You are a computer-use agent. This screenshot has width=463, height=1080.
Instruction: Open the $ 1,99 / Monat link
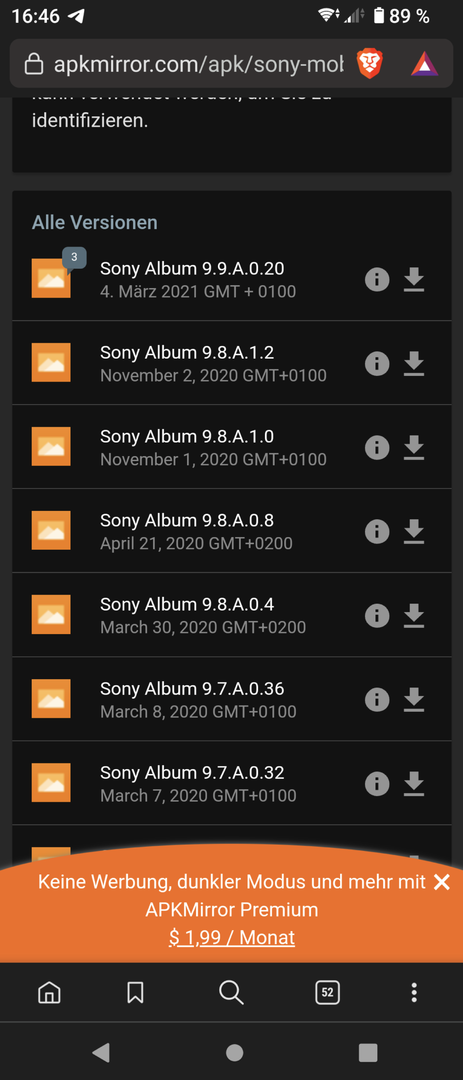[x=232, y=937]
